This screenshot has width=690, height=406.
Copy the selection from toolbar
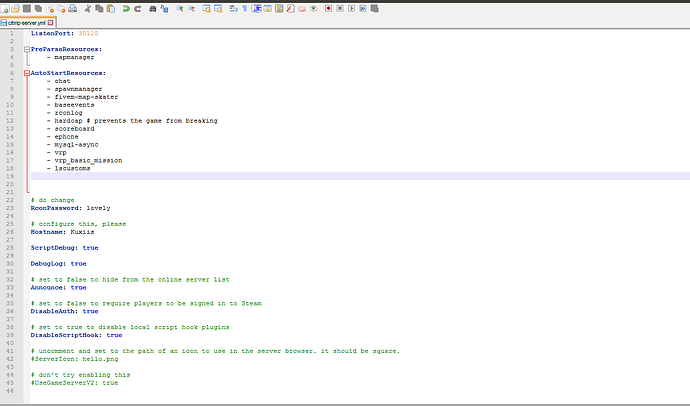click(99, 8)
